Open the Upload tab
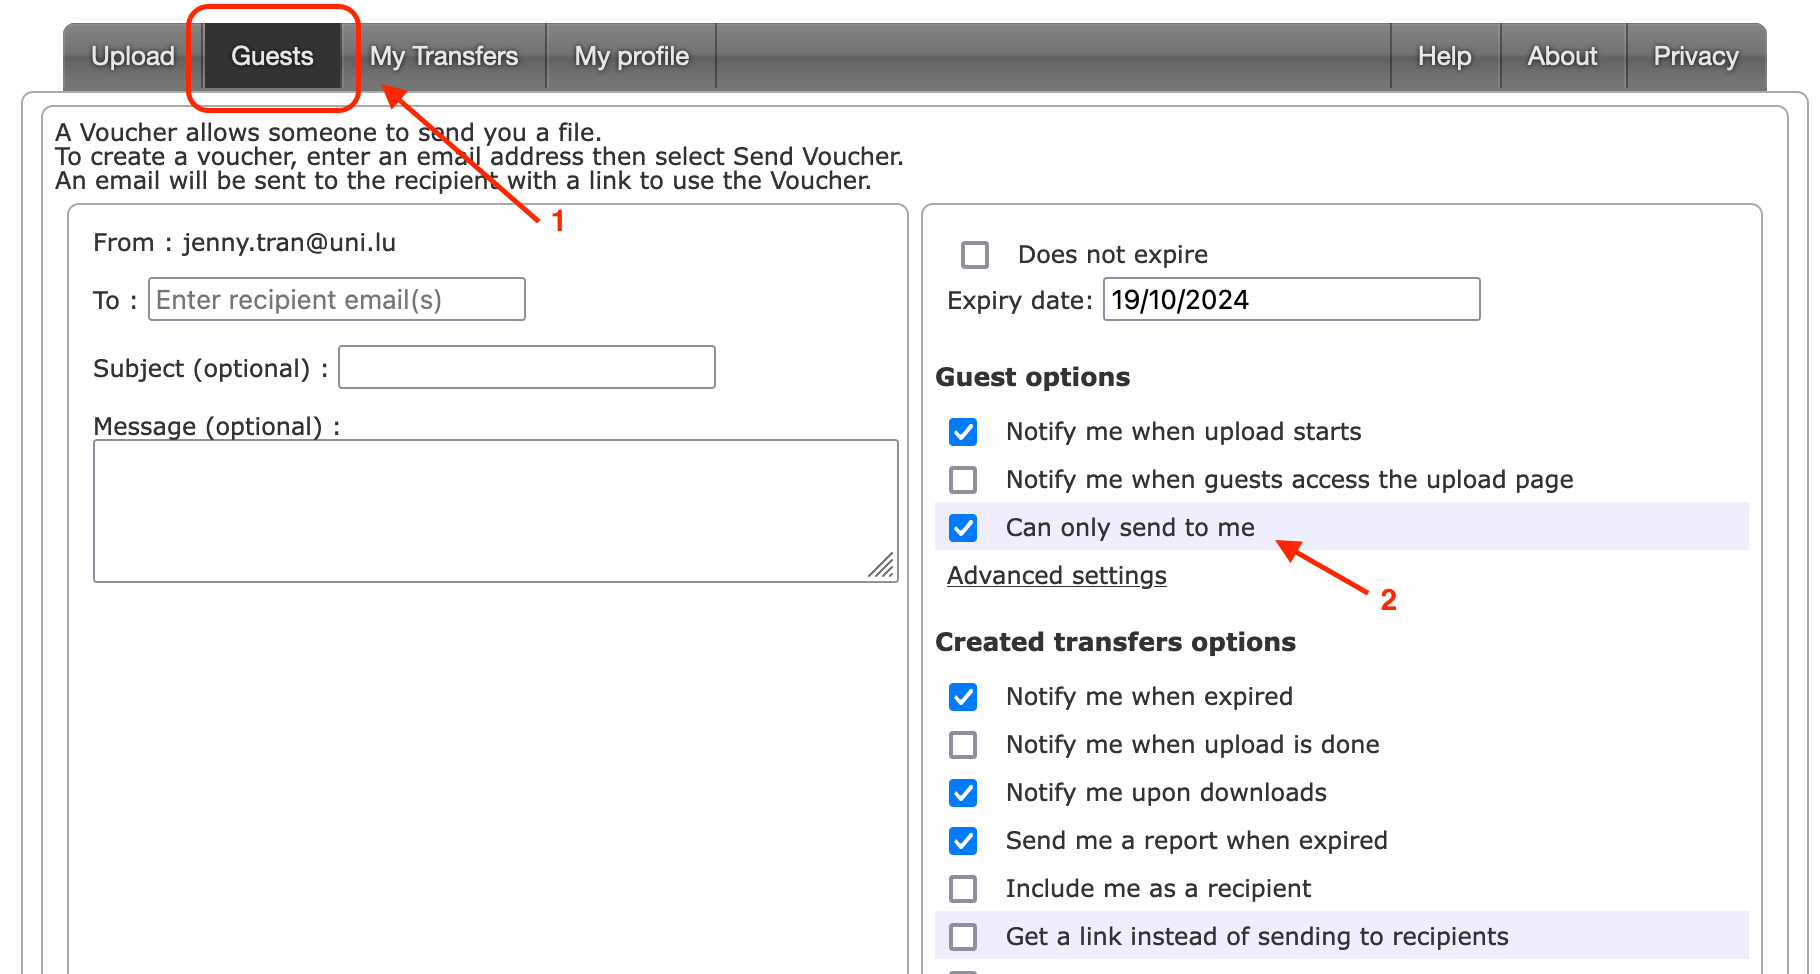 (133, 56)
